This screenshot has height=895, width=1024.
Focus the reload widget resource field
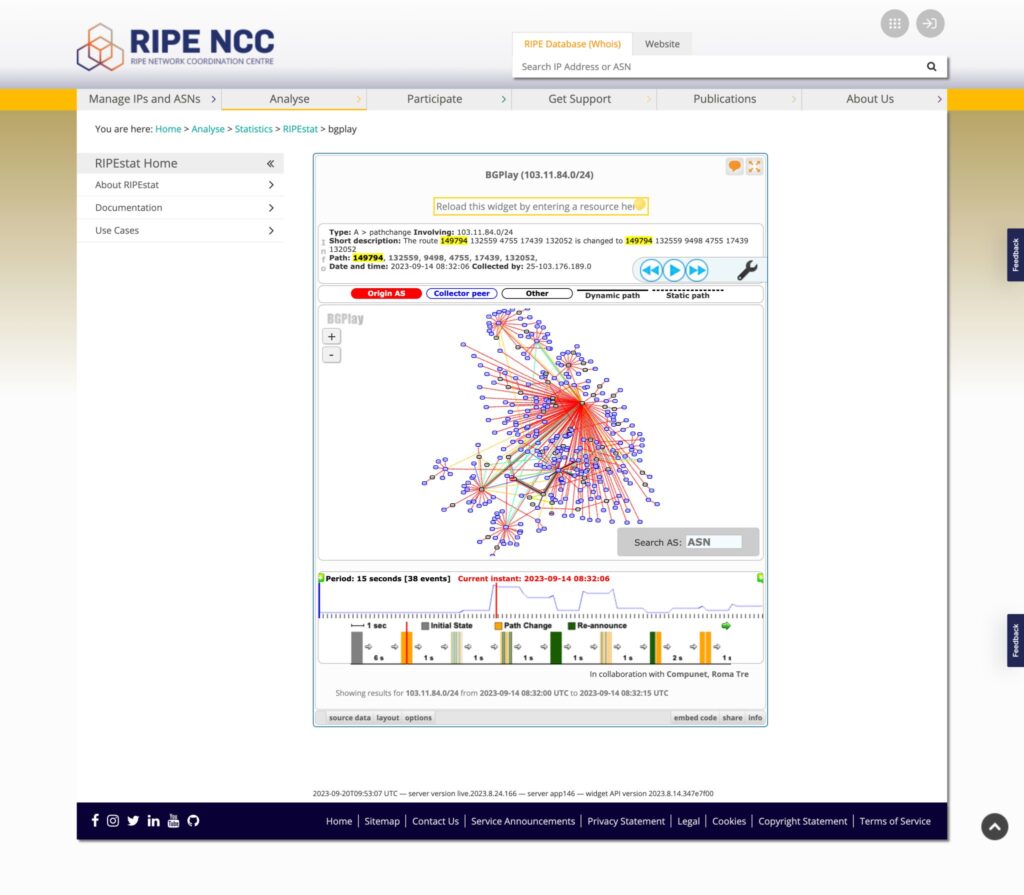(x=541, y=206)
